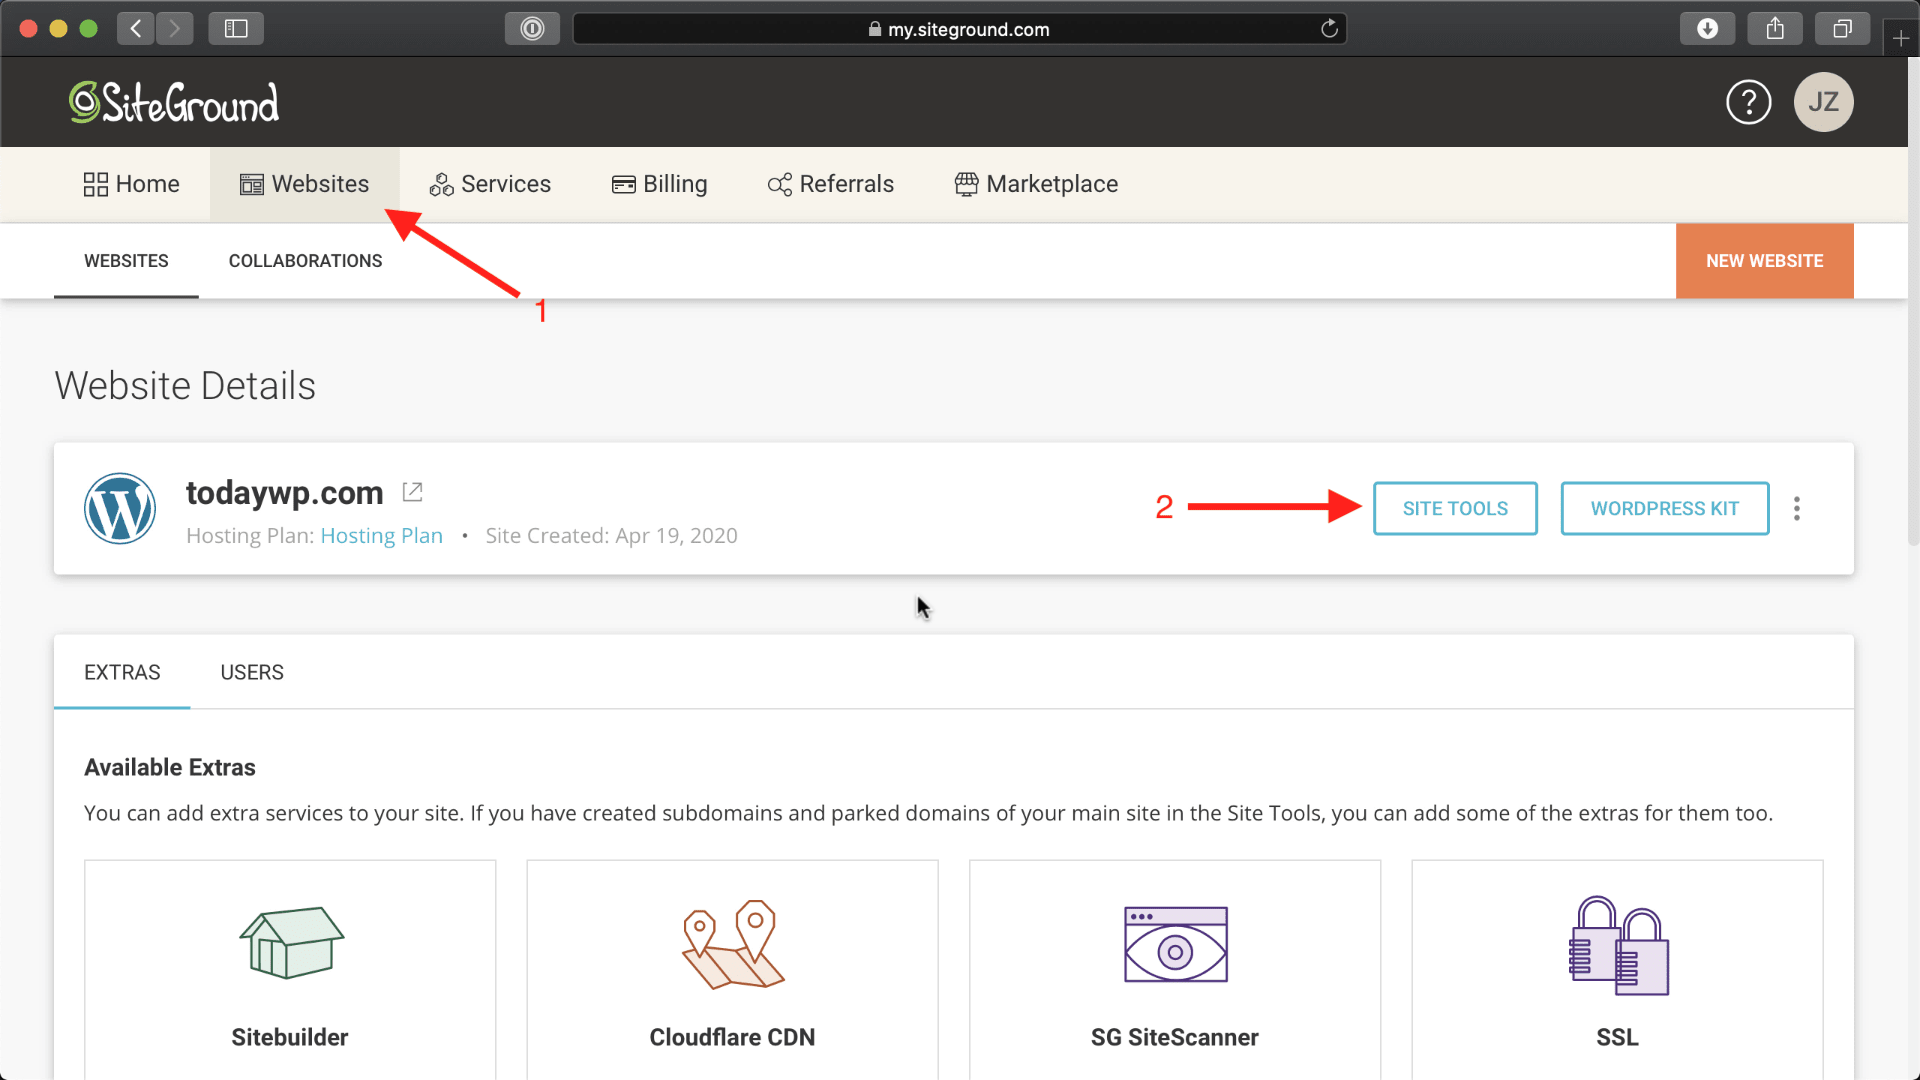Click the my.siteground.com address bar
Image resolution: width=1920 pixels, height=1080 pixels.
[x=959, y=29]
